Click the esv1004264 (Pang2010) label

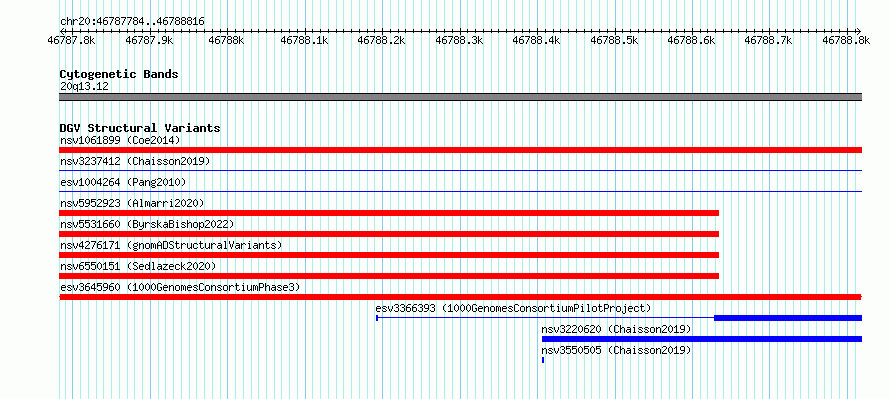(x=123, y=182)
